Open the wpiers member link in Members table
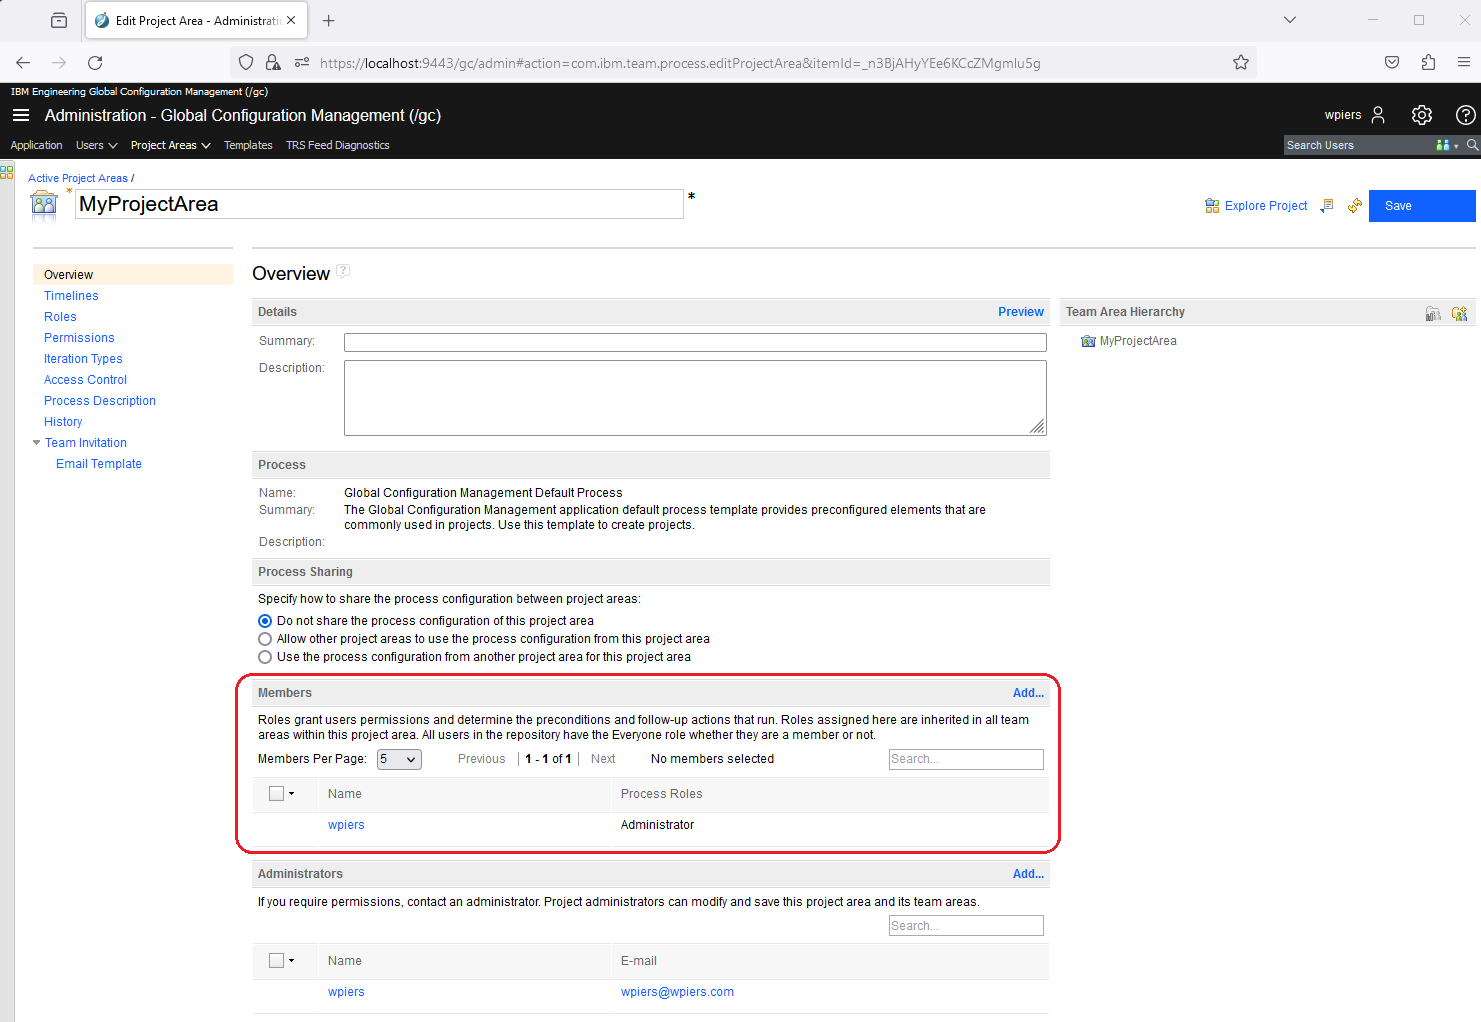Screen dimensions: 1481x1022 (x=346, y=825)
